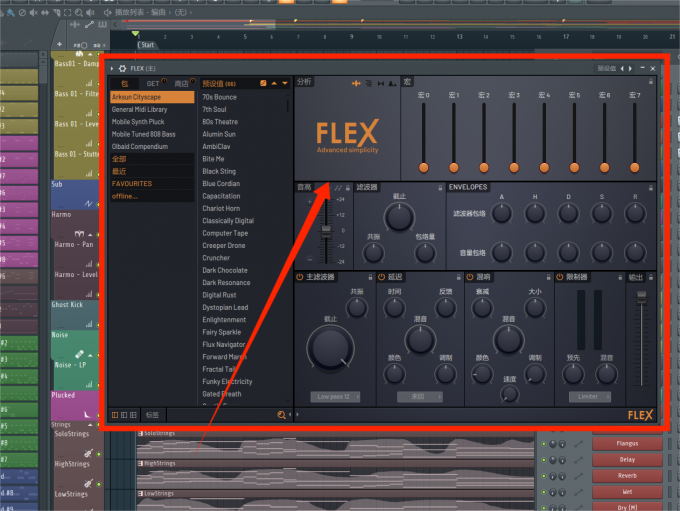Choose the 80s Theatre preset

pyautogui.click(x=220, y=122)
